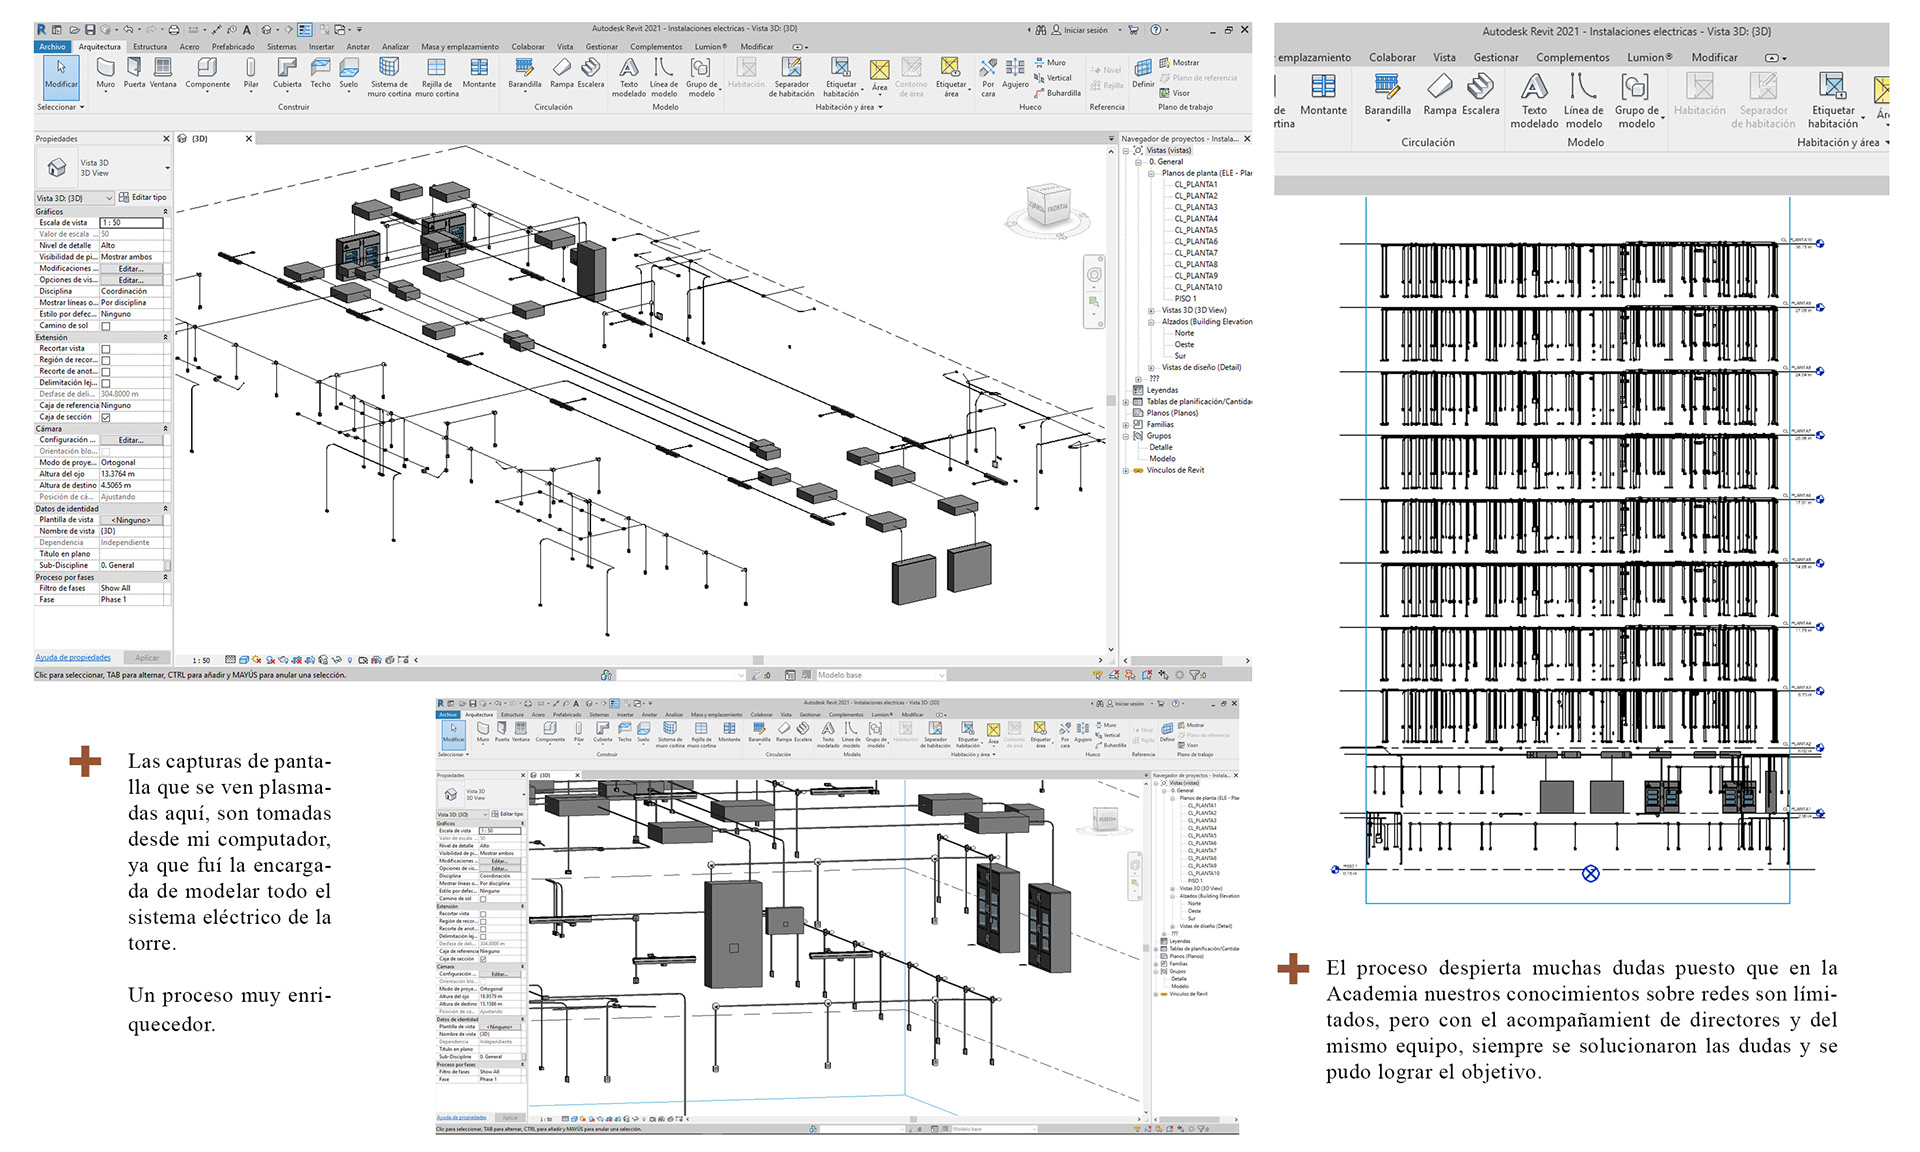The height and width of the screenshot is (1152, 1920).
Task: Click the Escala de vista 1:50 field in the large Revit window
Action: pos(131,223)
